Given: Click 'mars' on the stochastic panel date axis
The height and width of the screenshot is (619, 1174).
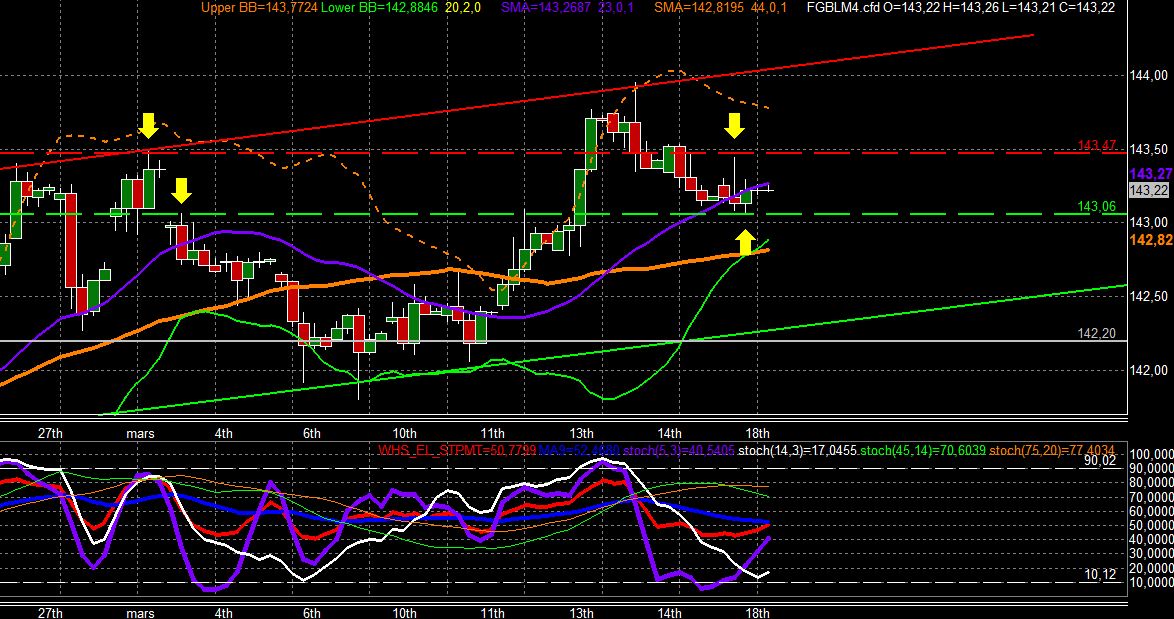Looking at the screenshot, I should point(140,613).
